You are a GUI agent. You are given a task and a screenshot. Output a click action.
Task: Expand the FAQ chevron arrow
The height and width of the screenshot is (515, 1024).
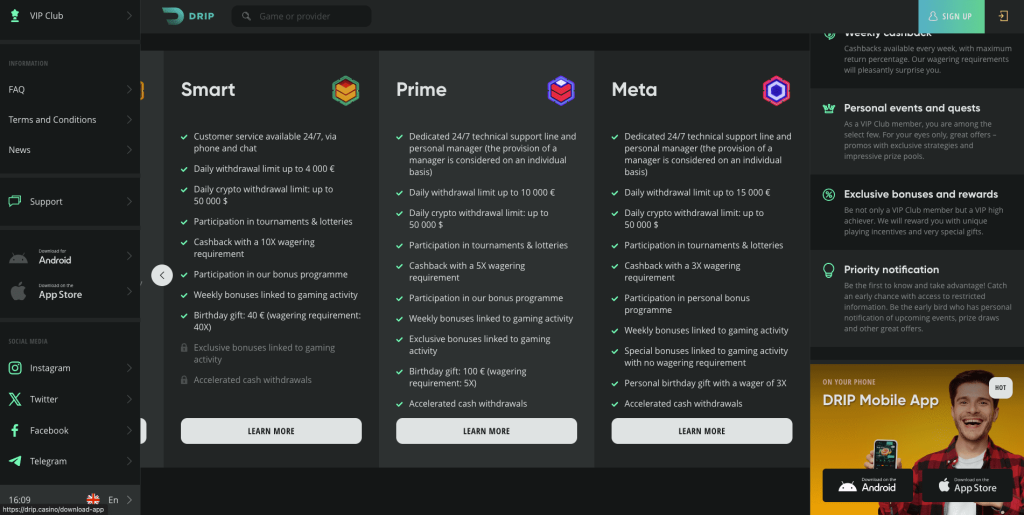[130, 90]
